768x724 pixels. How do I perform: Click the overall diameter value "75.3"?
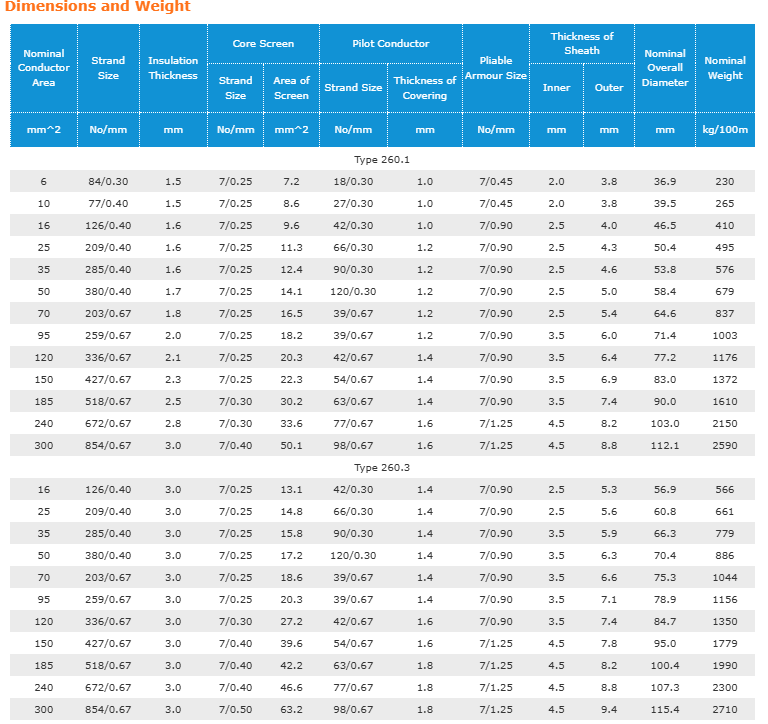(x=665, y=578)
